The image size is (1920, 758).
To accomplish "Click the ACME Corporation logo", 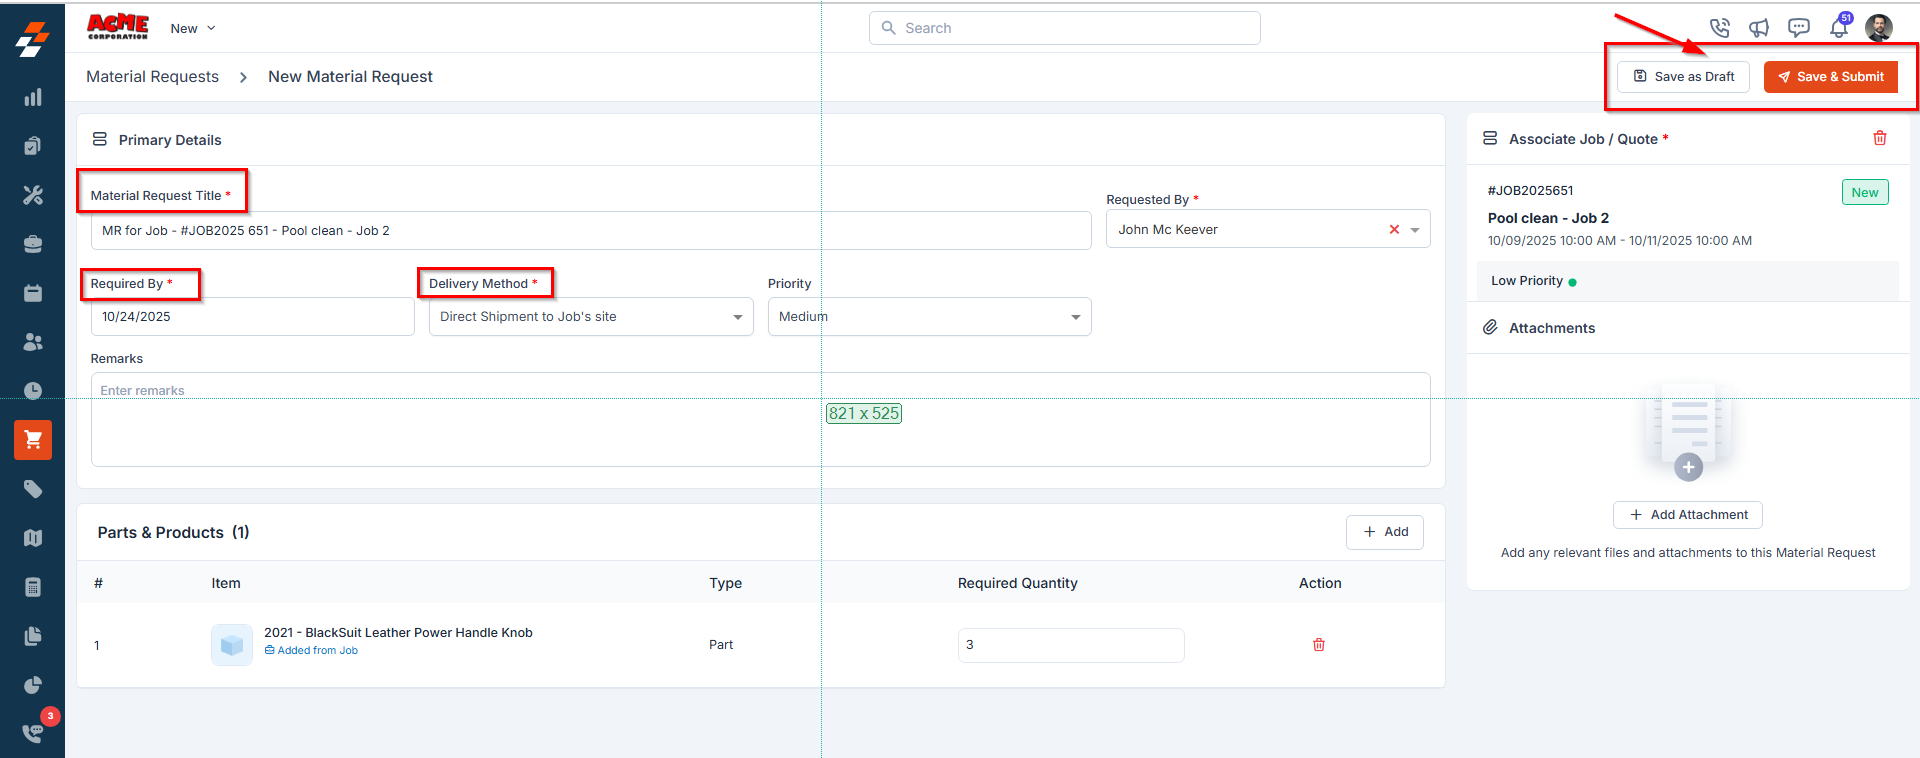I will click(118, 27).
